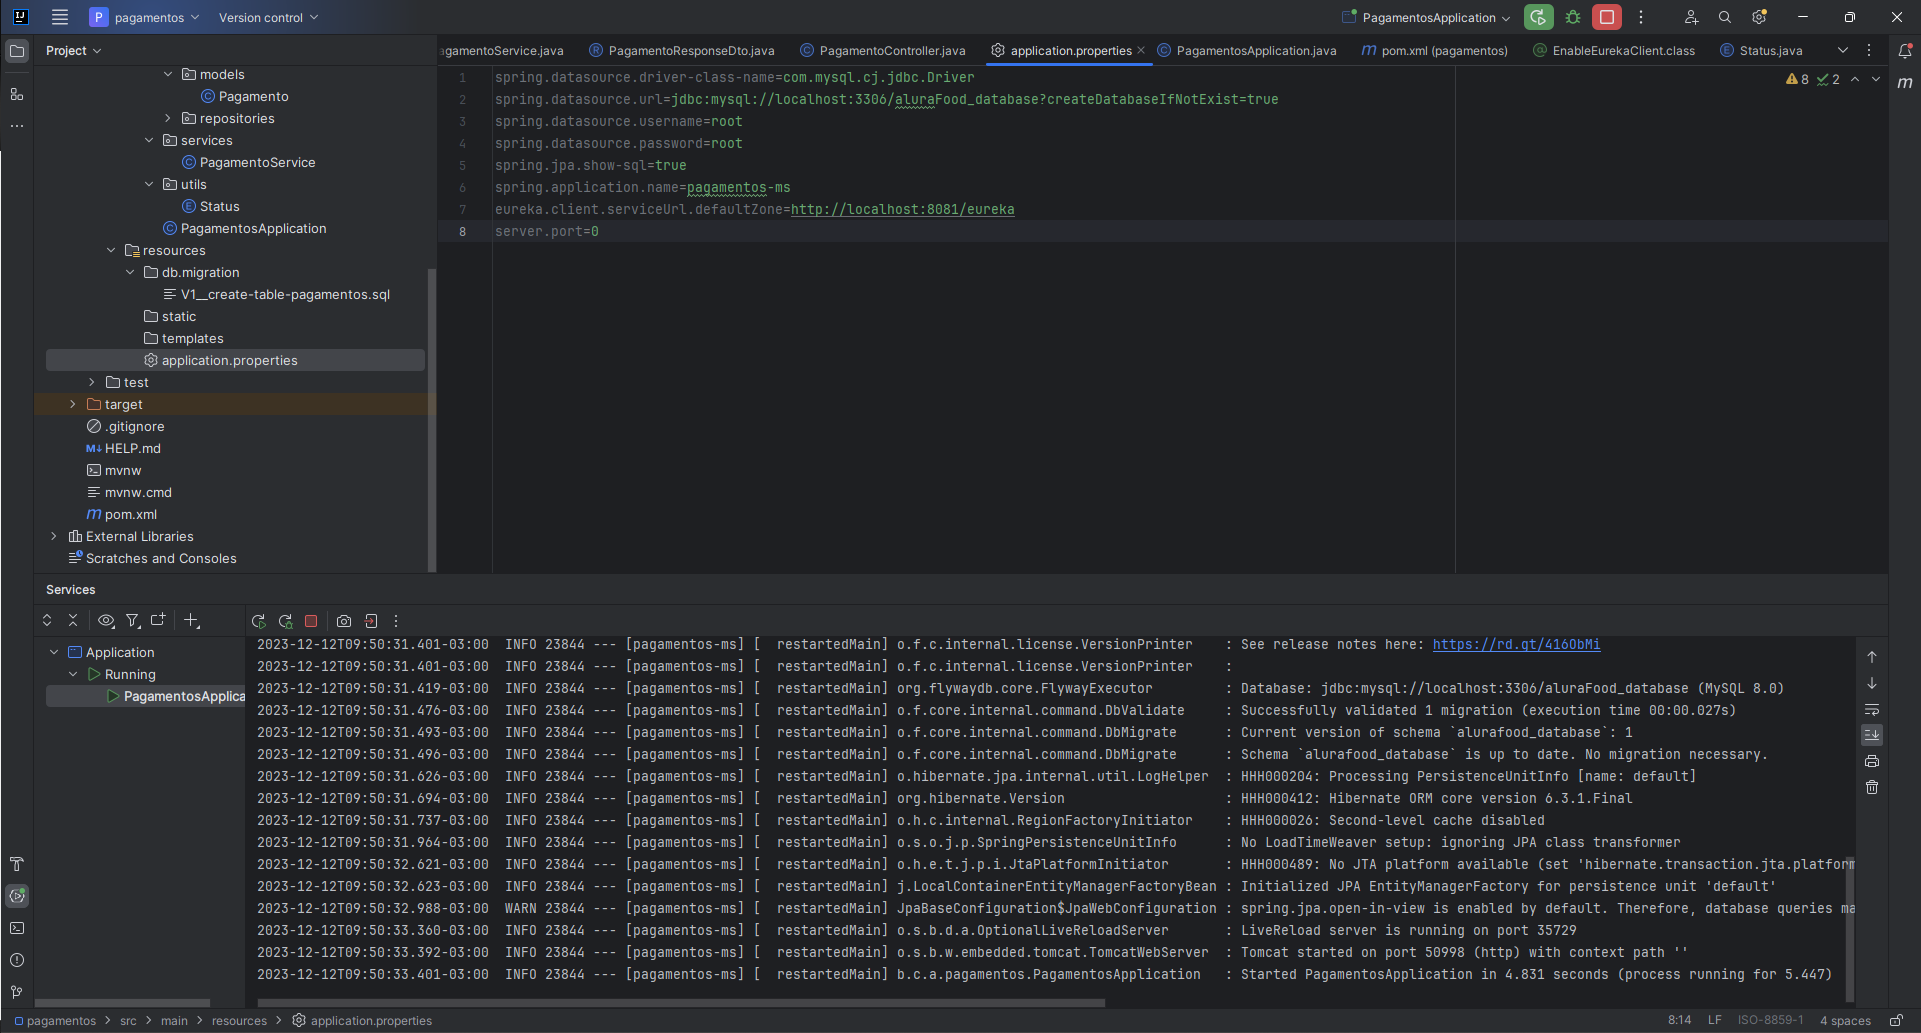
Task: Open Code With Me user icon
Action: pos(1691,17)
